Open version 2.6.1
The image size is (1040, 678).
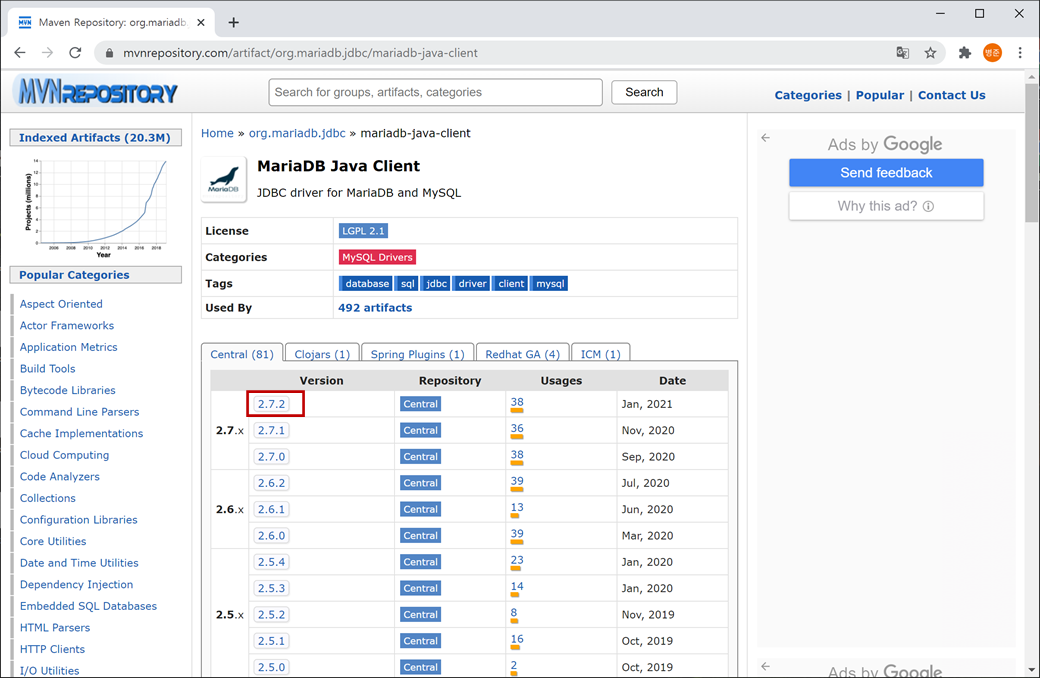click(x=271, y=509)
